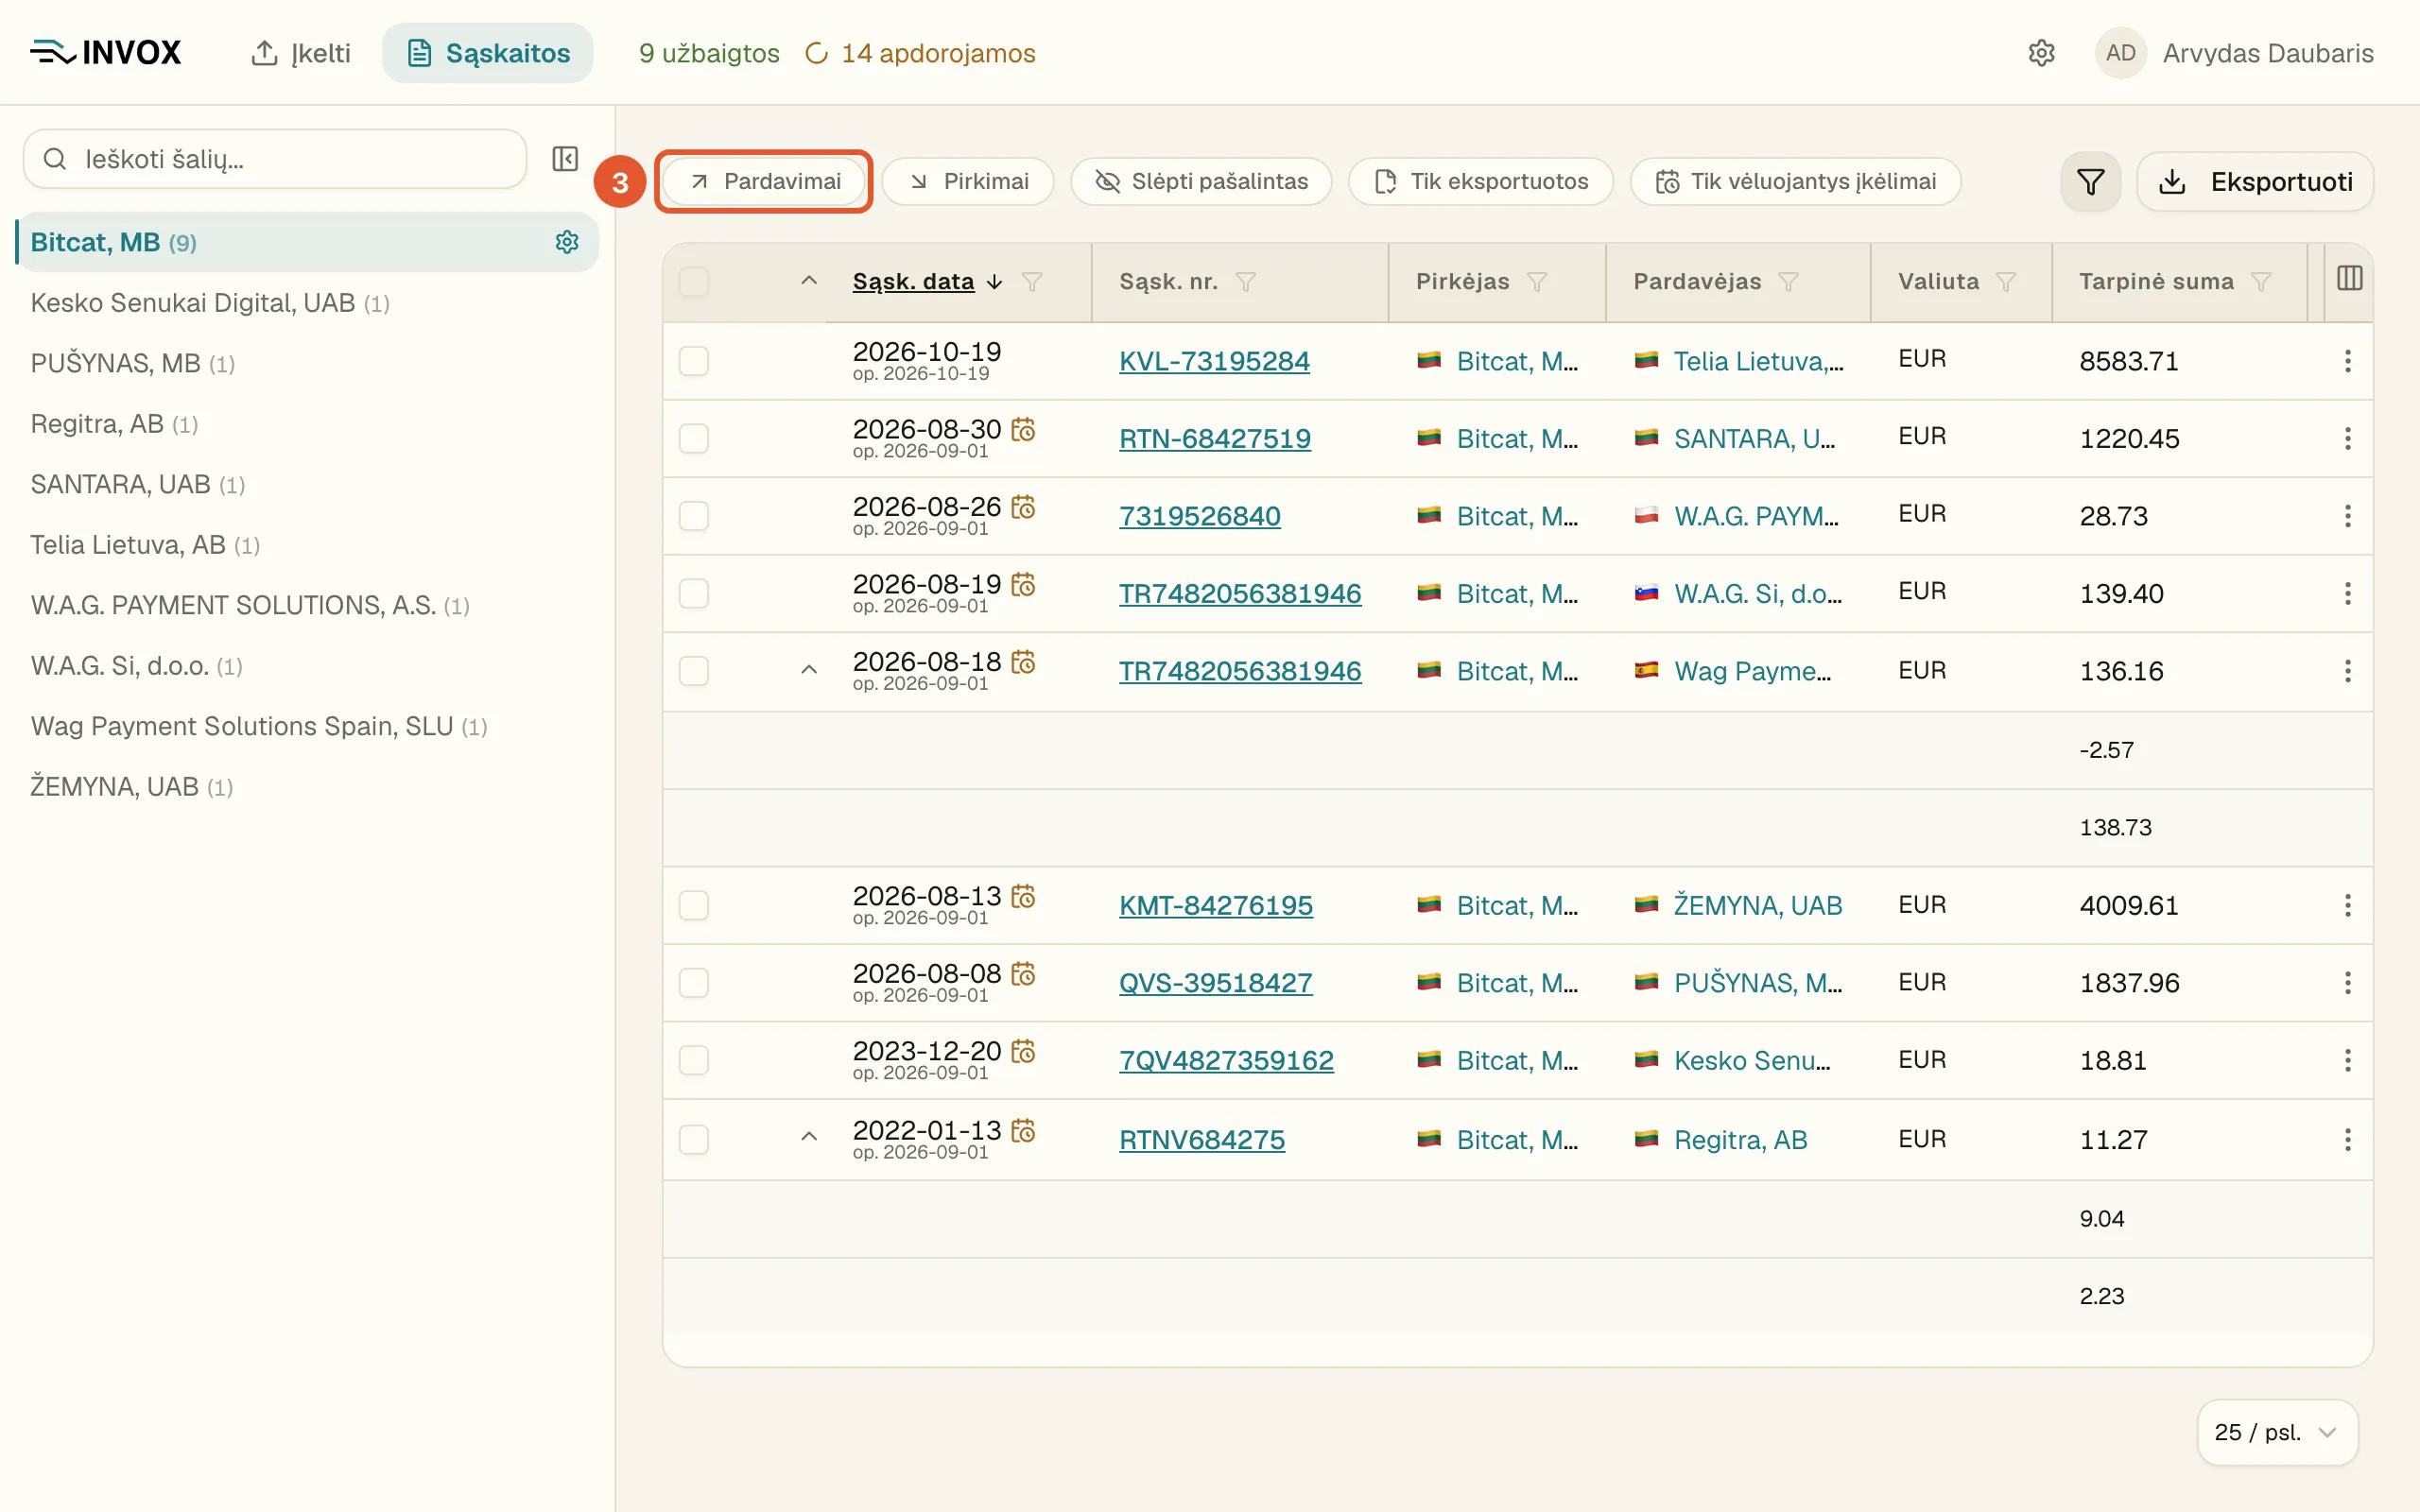Check the KMT-84276195 row checkbox
Screen dimensions: 2420x1512
694,905
